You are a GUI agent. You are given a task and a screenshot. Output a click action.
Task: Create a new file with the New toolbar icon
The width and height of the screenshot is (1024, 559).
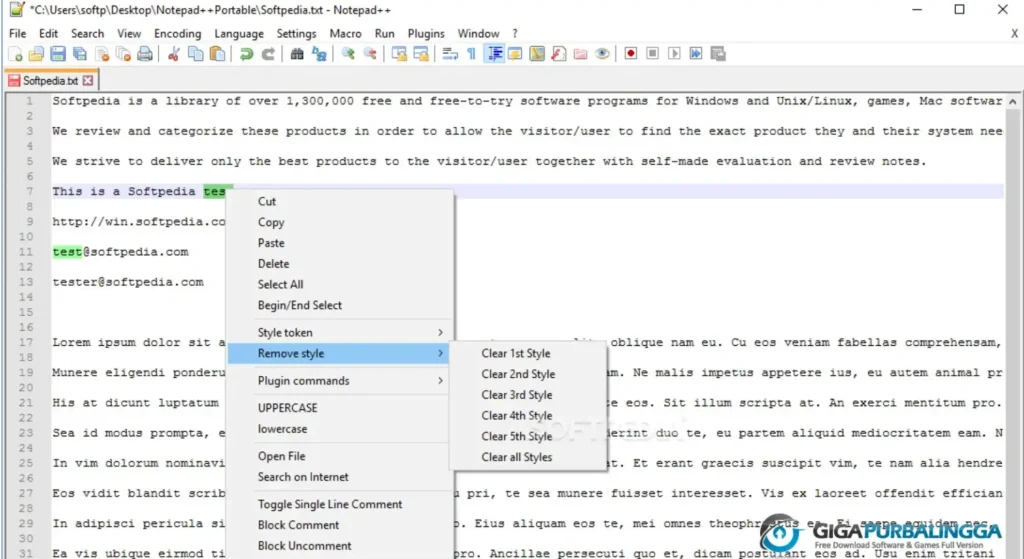pyautogui.click(x=15, y=54)
